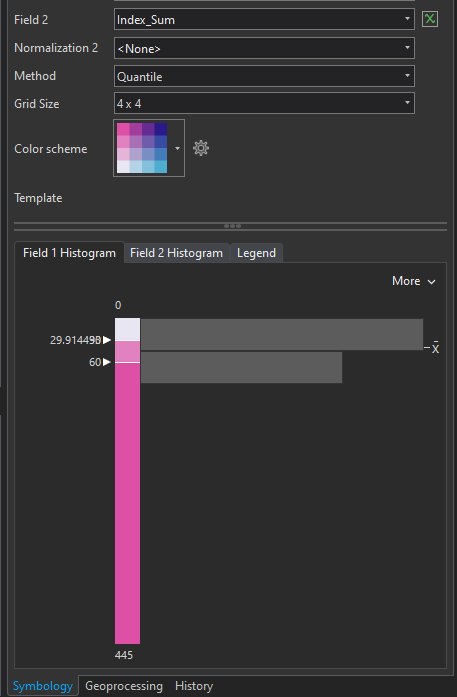Open the Field 2 Index_Sum dropdown

tap(264, 20)
